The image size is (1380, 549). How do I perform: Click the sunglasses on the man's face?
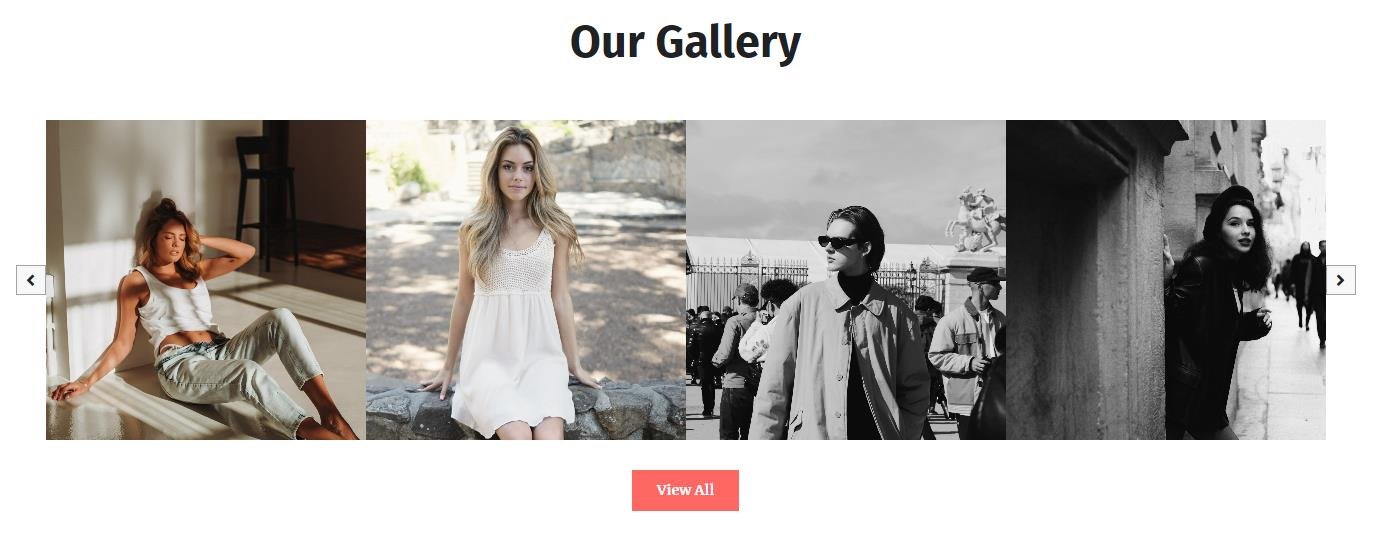(838, 242)
